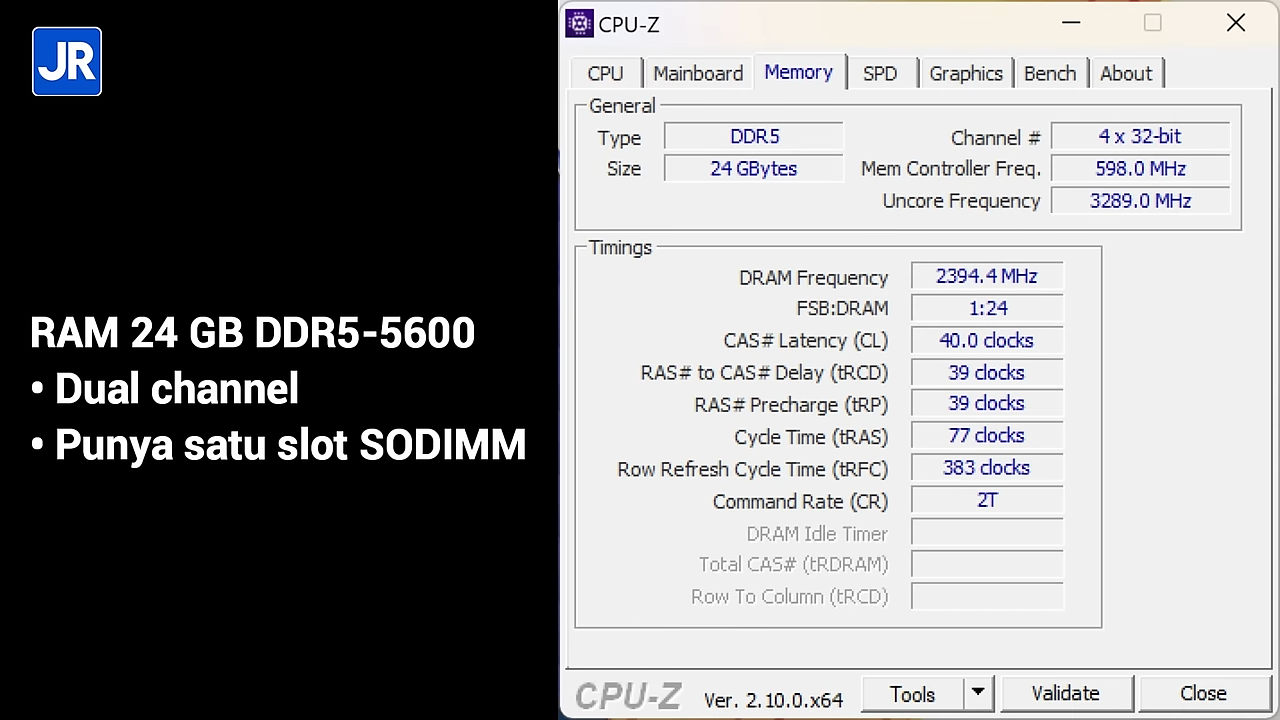Open the SPD tab
This screenshot has height=720, width=1280.
pyautogui.click(x=880, y=74)
